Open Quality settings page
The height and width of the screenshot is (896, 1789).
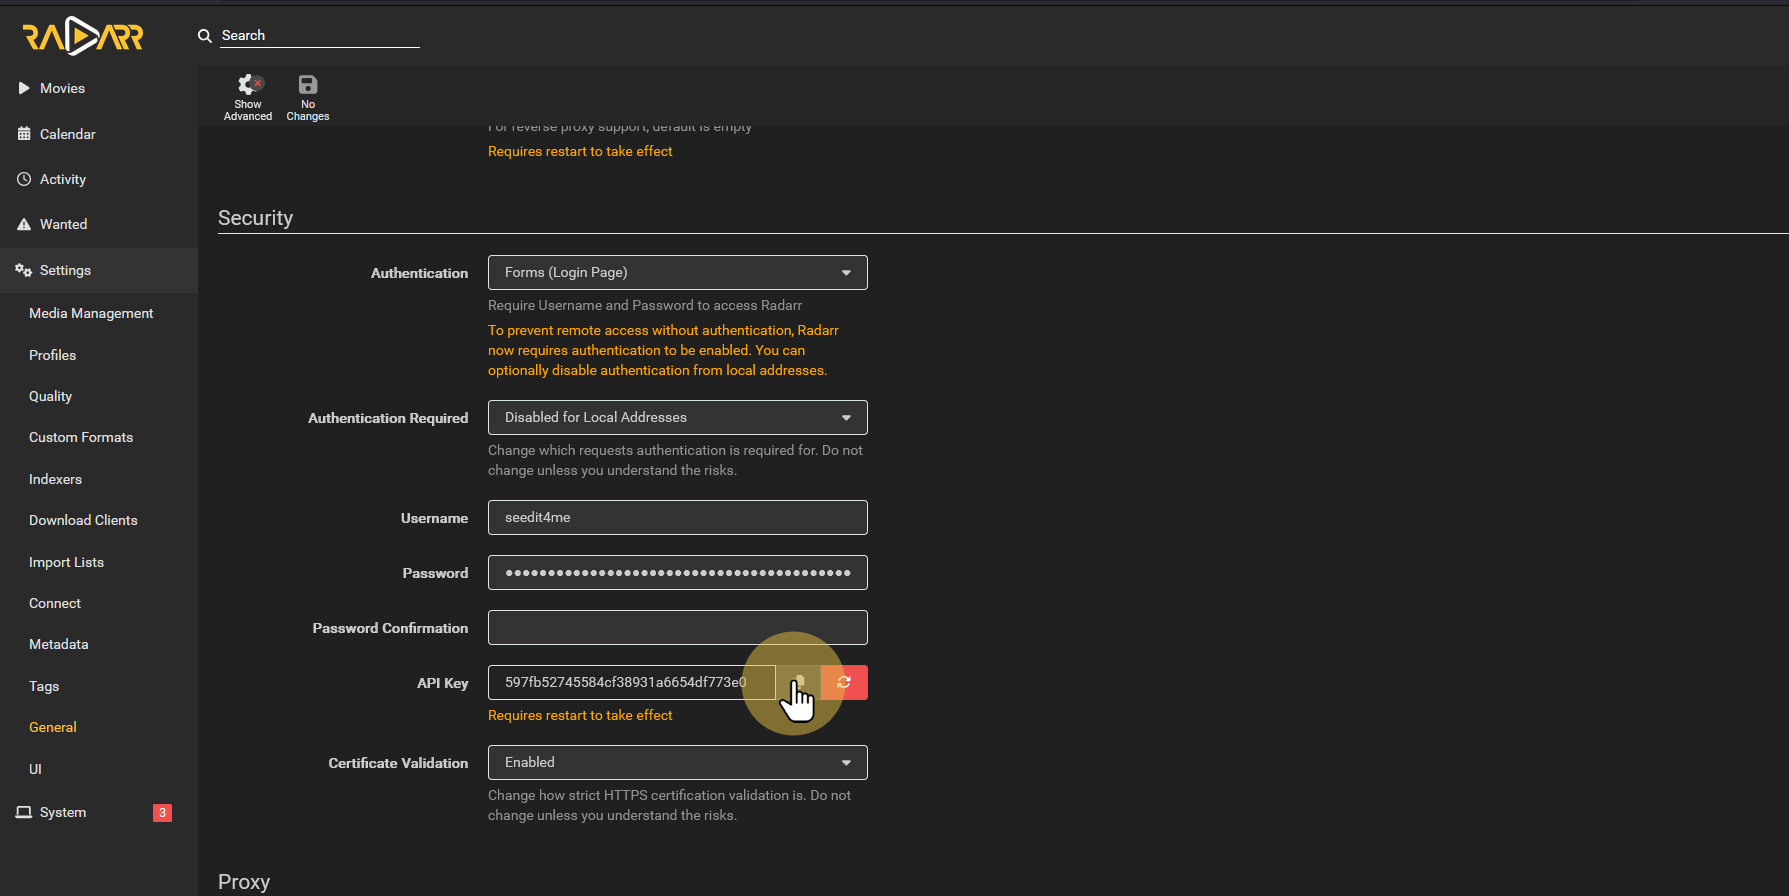click(x=51, y=396)
